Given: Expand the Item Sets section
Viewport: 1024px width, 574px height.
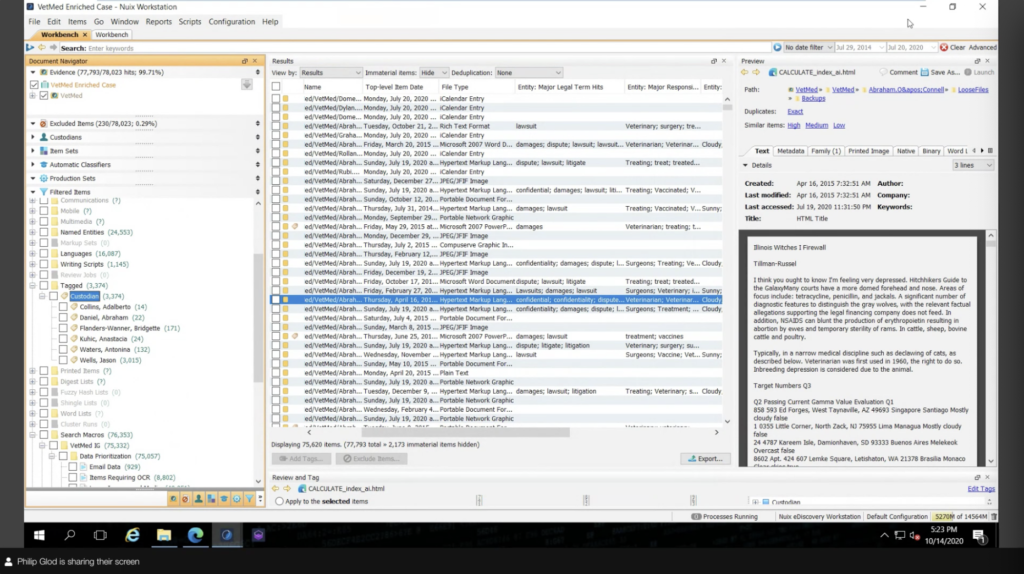Looking at the screenshot, I should pos(33,151).
